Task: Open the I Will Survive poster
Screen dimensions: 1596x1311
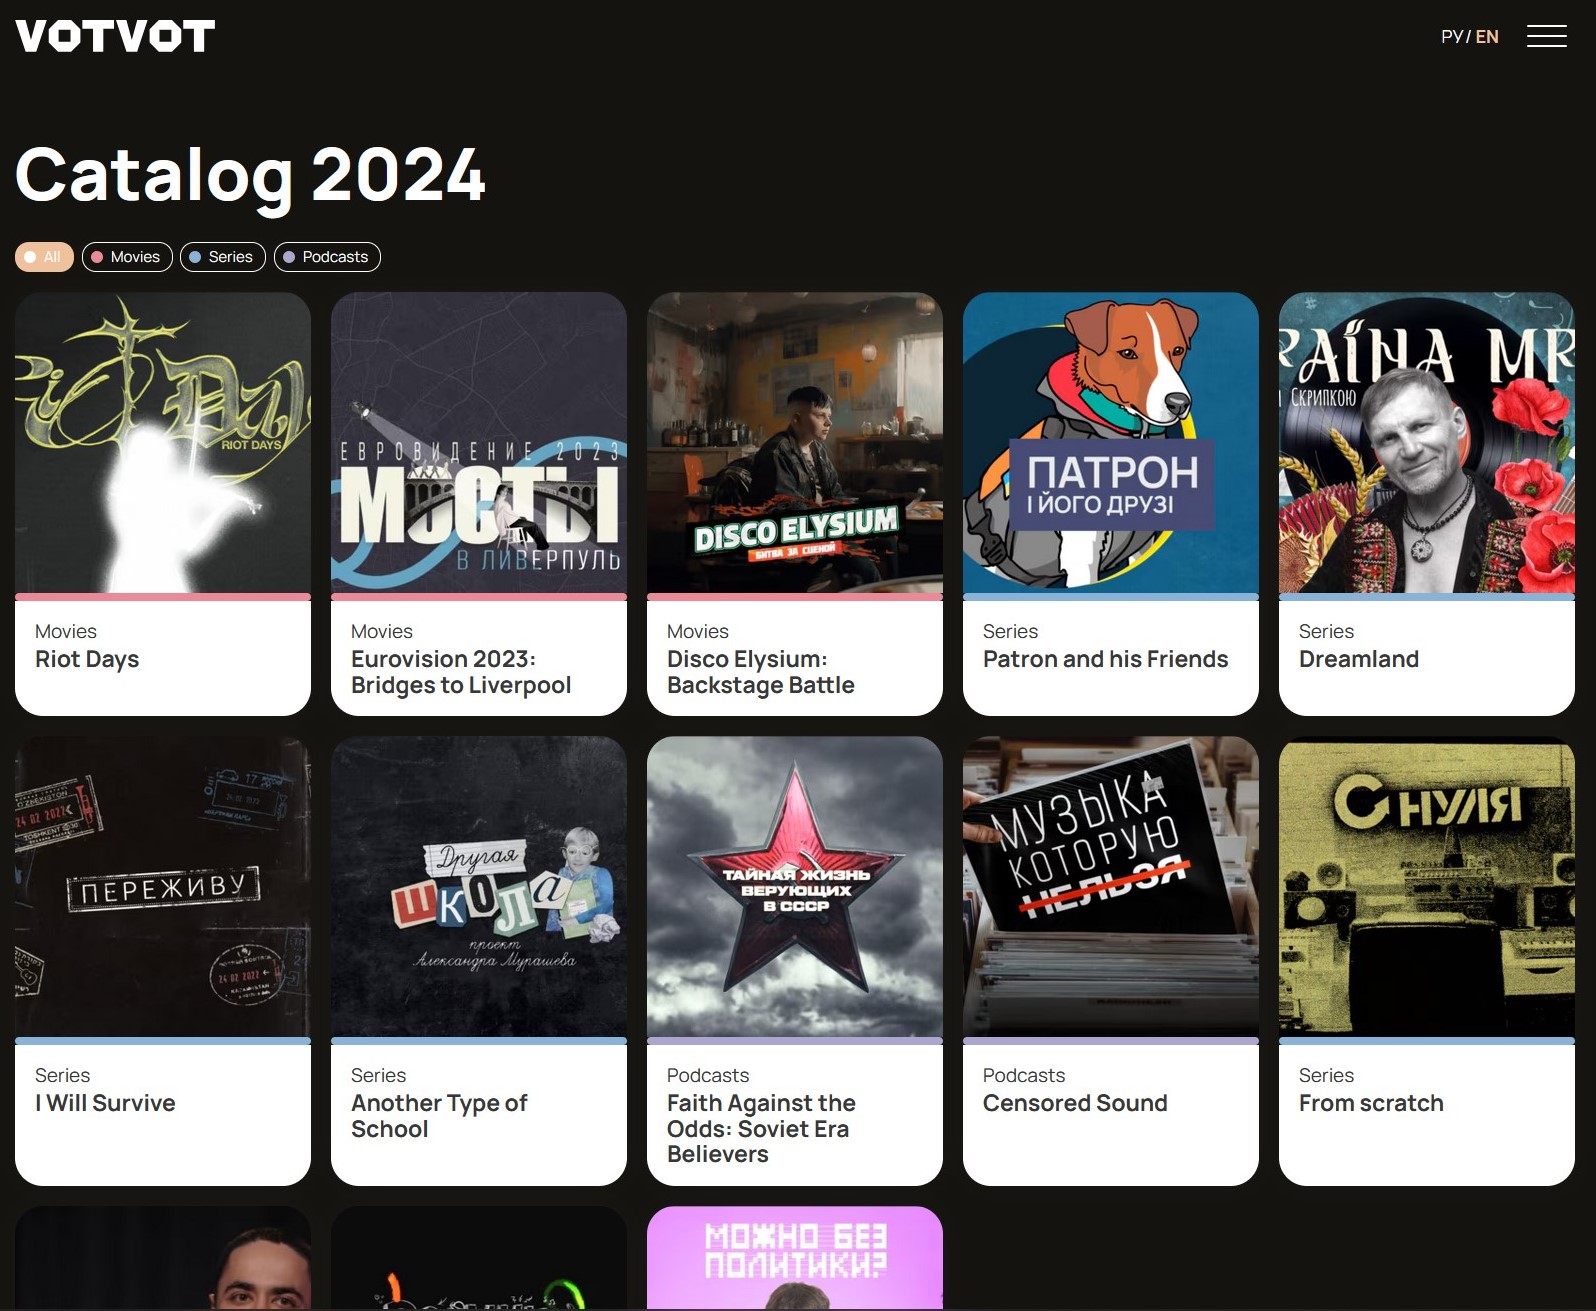Action: (163, 887)
